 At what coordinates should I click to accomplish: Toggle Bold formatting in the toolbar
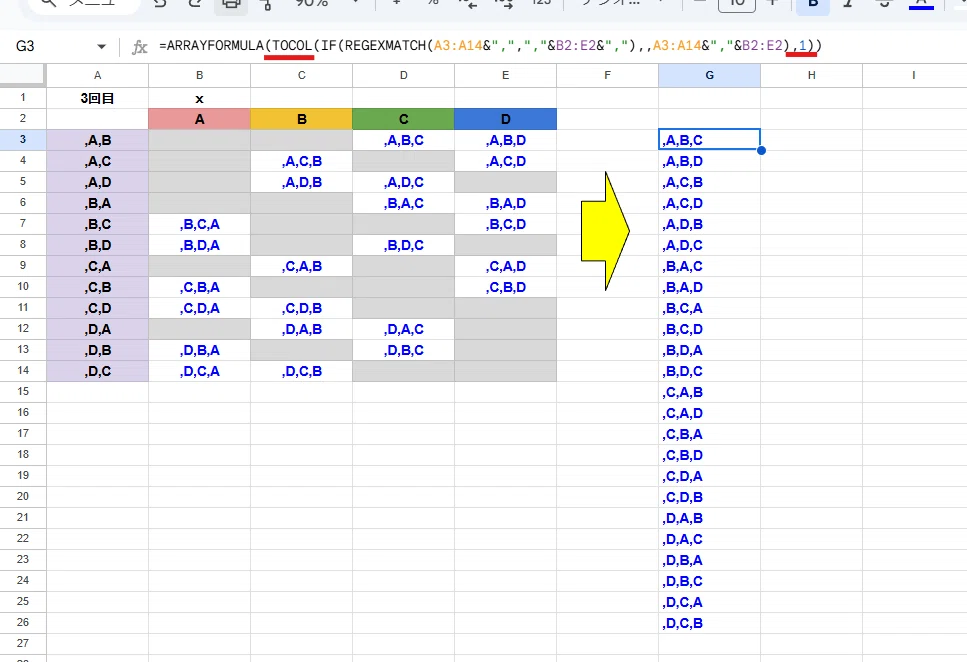click(813, 4)
